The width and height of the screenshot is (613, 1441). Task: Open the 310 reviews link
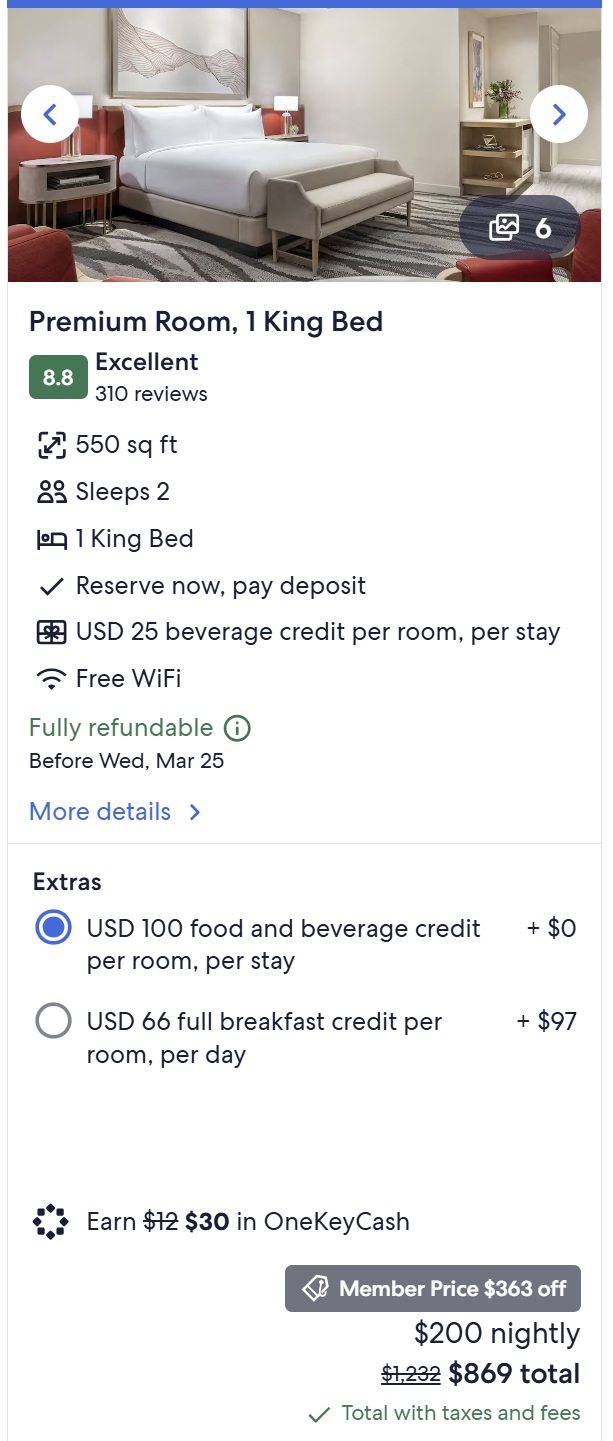[151, 394]
